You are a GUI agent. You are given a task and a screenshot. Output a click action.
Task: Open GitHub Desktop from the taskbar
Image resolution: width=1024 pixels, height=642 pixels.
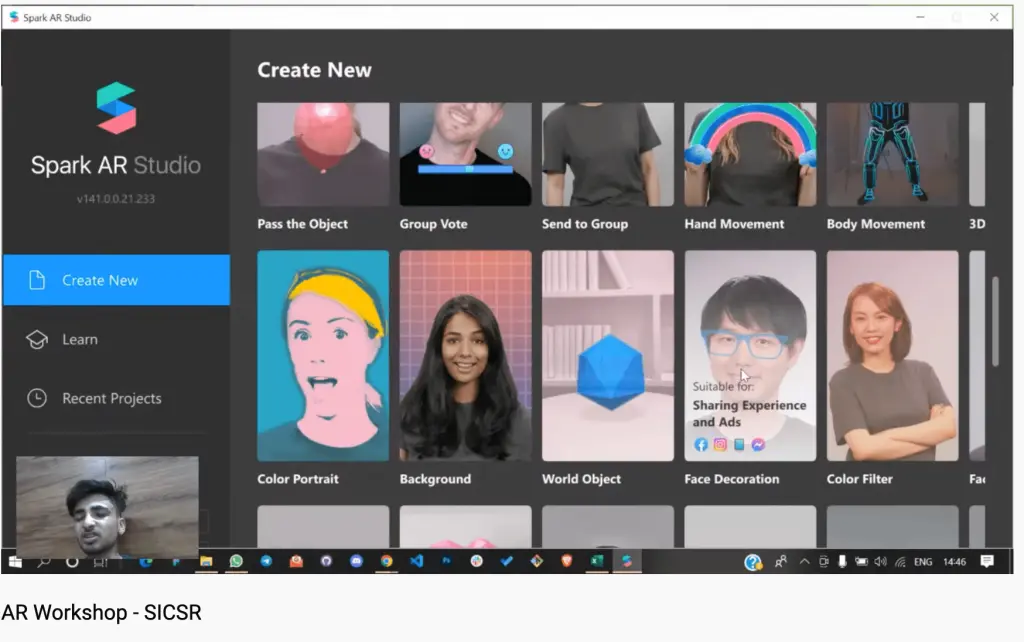[x=327, y=561]
